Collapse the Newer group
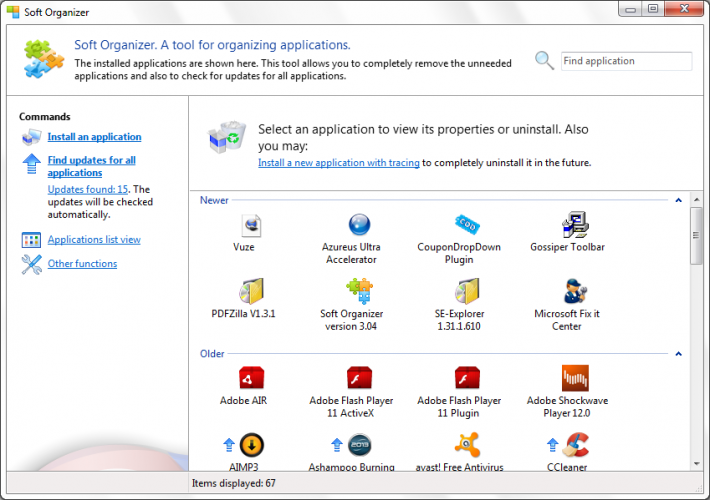 click(x=678, y=200)
